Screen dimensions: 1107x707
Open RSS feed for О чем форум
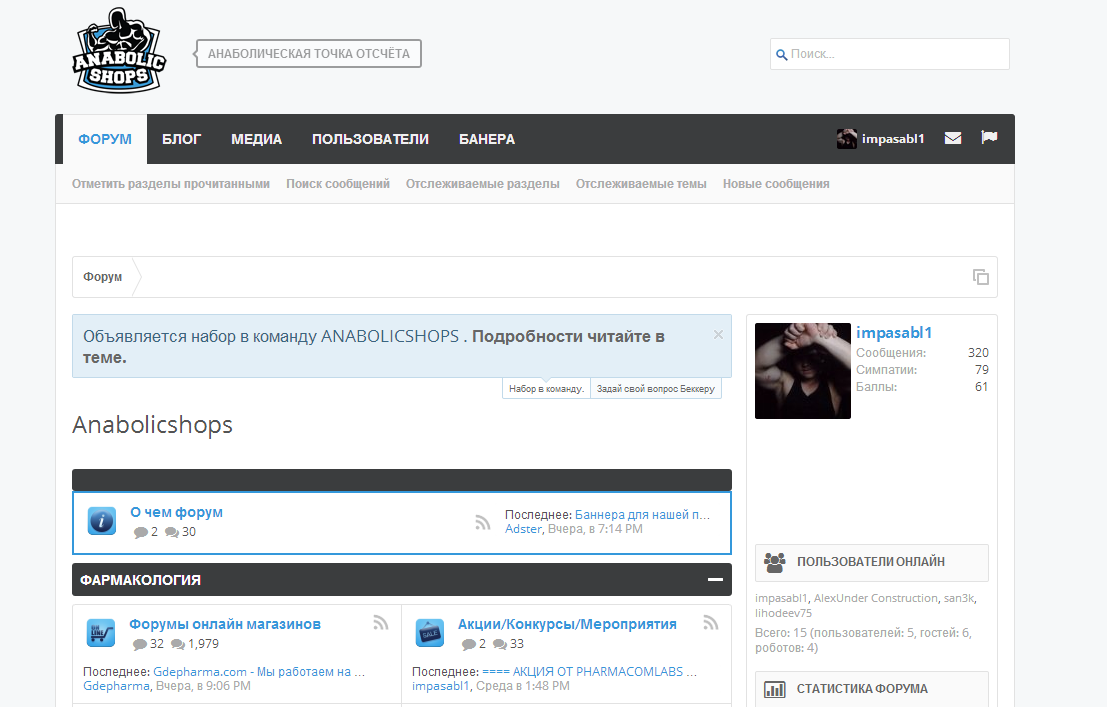pyautogui.click(x=483, y=523)
